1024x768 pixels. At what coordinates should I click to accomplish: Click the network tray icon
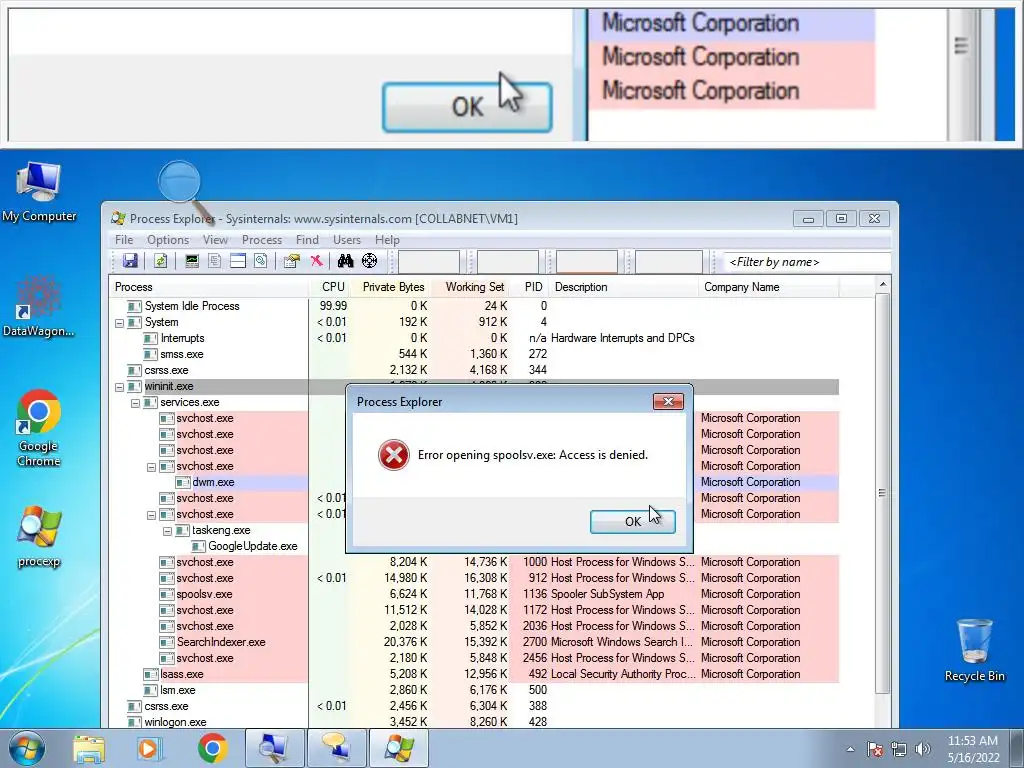coord(899,749)
